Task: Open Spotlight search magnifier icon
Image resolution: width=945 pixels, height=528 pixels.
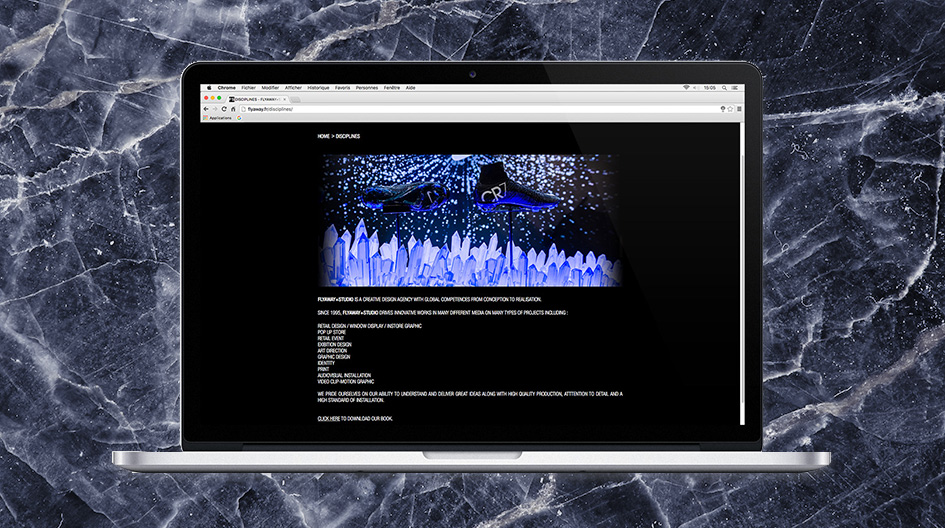Action: coord(724,88)
